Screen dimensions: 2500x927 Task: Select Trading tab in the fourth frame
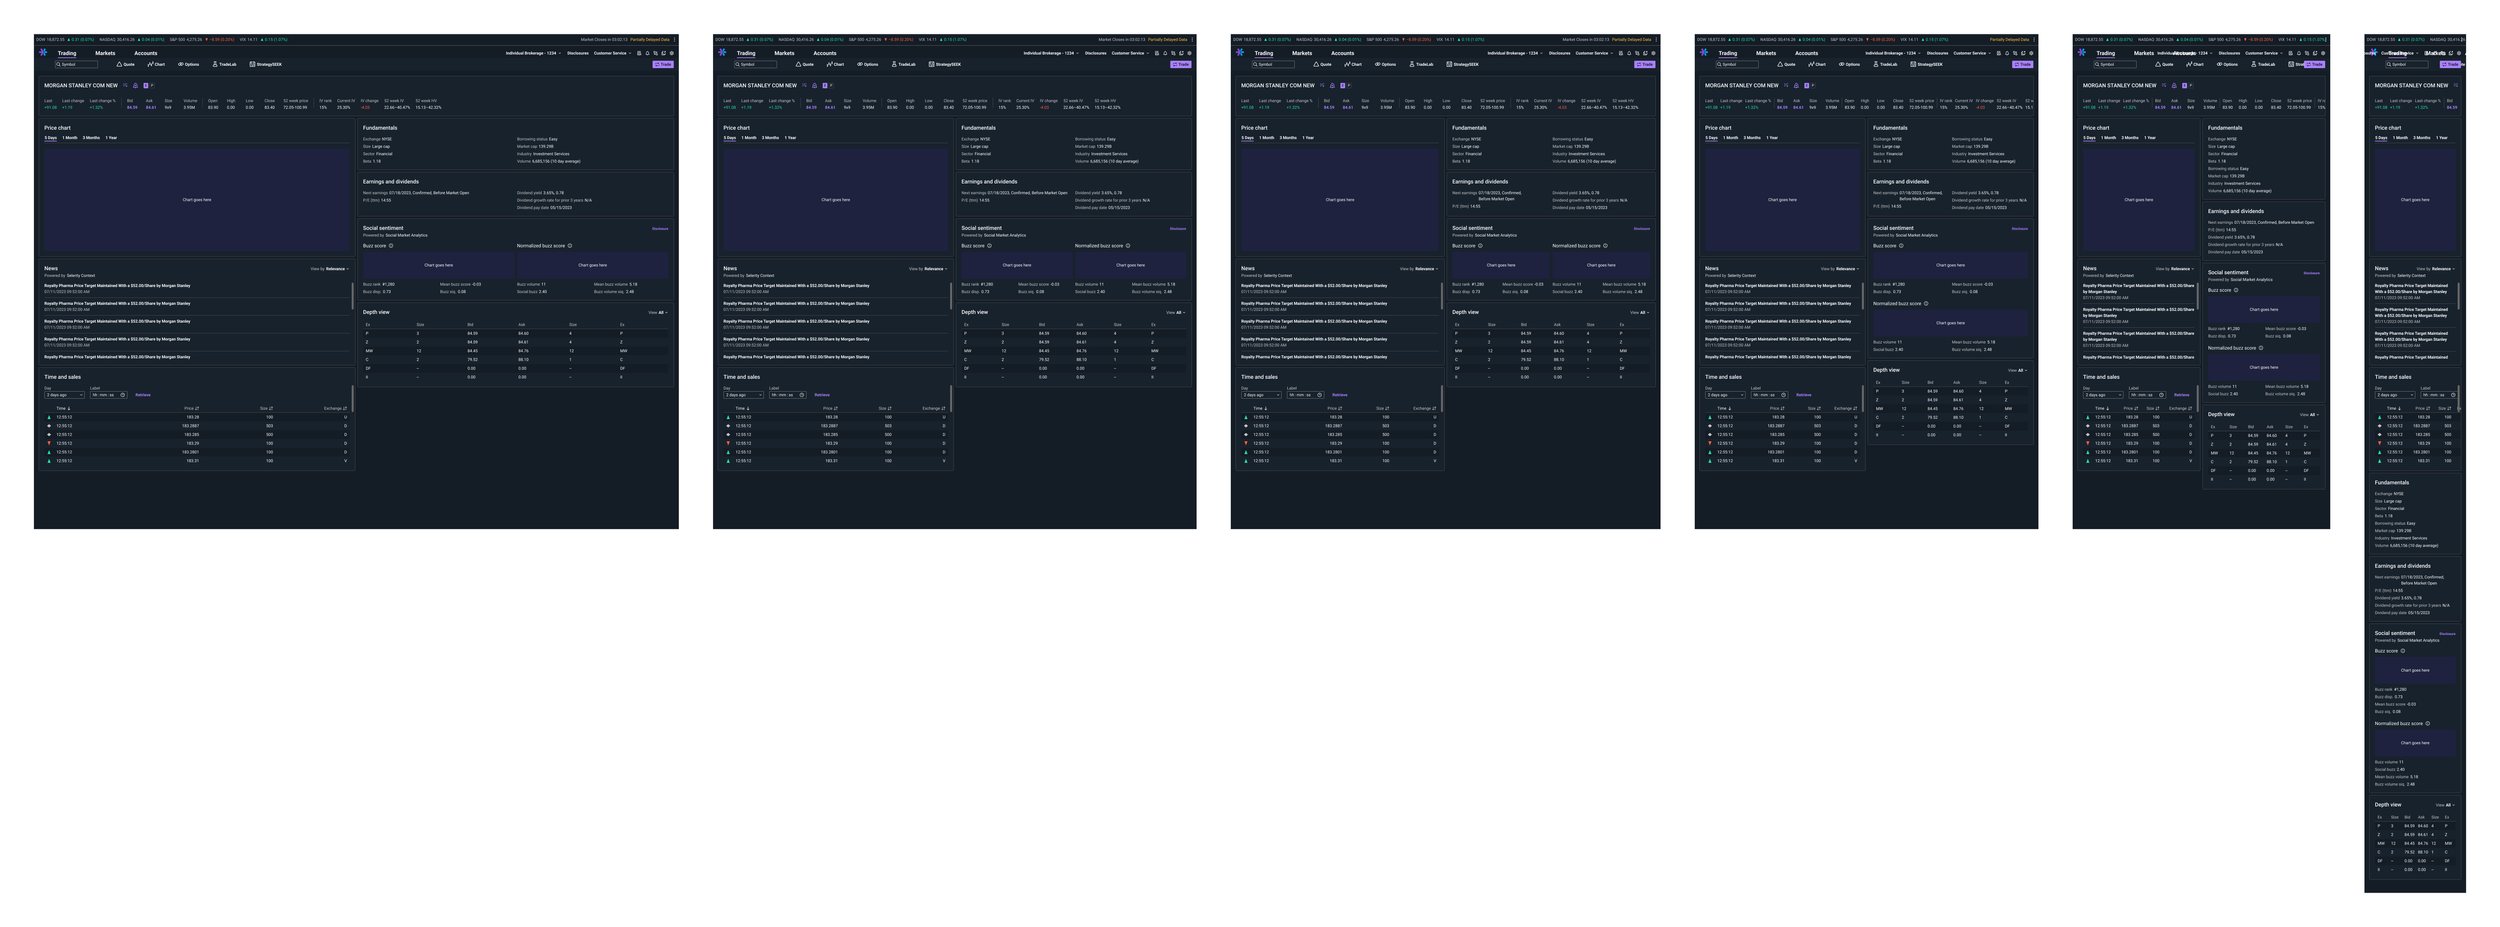(x=1728, y=53)
